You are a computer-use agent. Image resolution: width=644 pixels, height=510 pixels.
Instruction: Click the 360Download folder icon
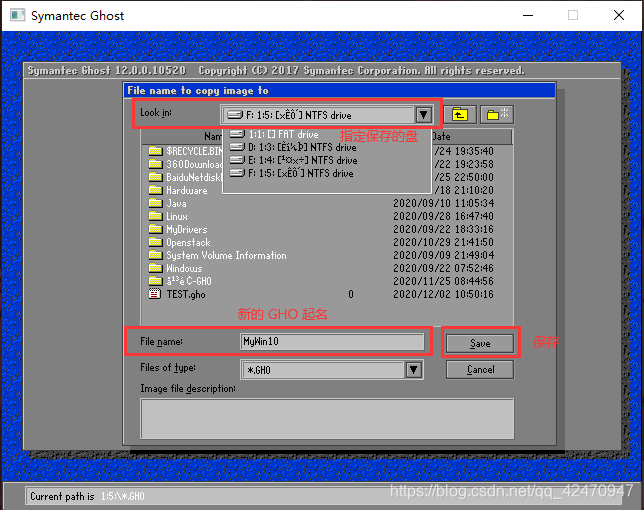tap(155, 164)
